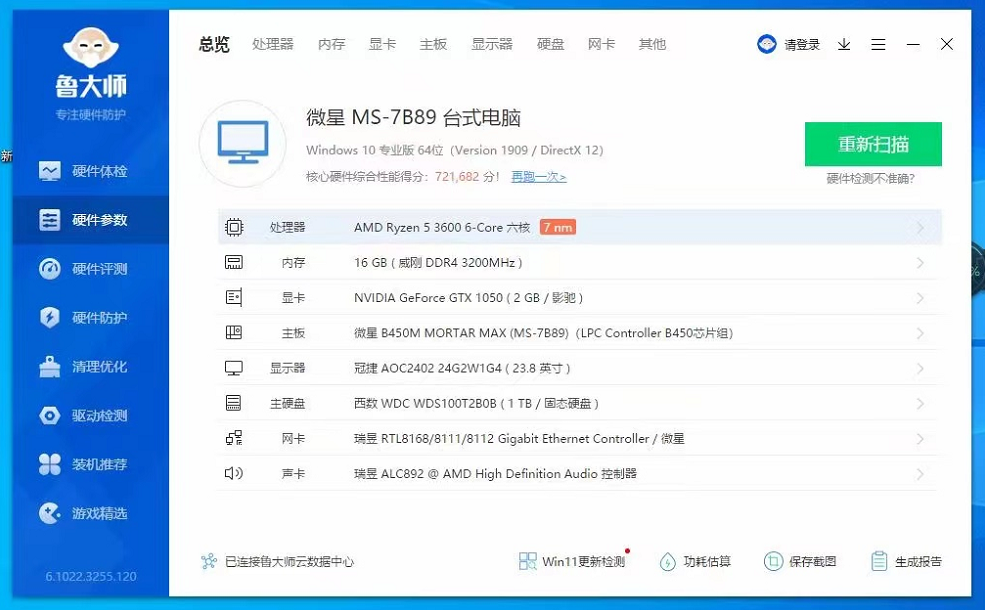The height and width of the screenshot is (610, 985).
Task: Open the 硬件评测 gauge icon
Action: pos(50,269)
